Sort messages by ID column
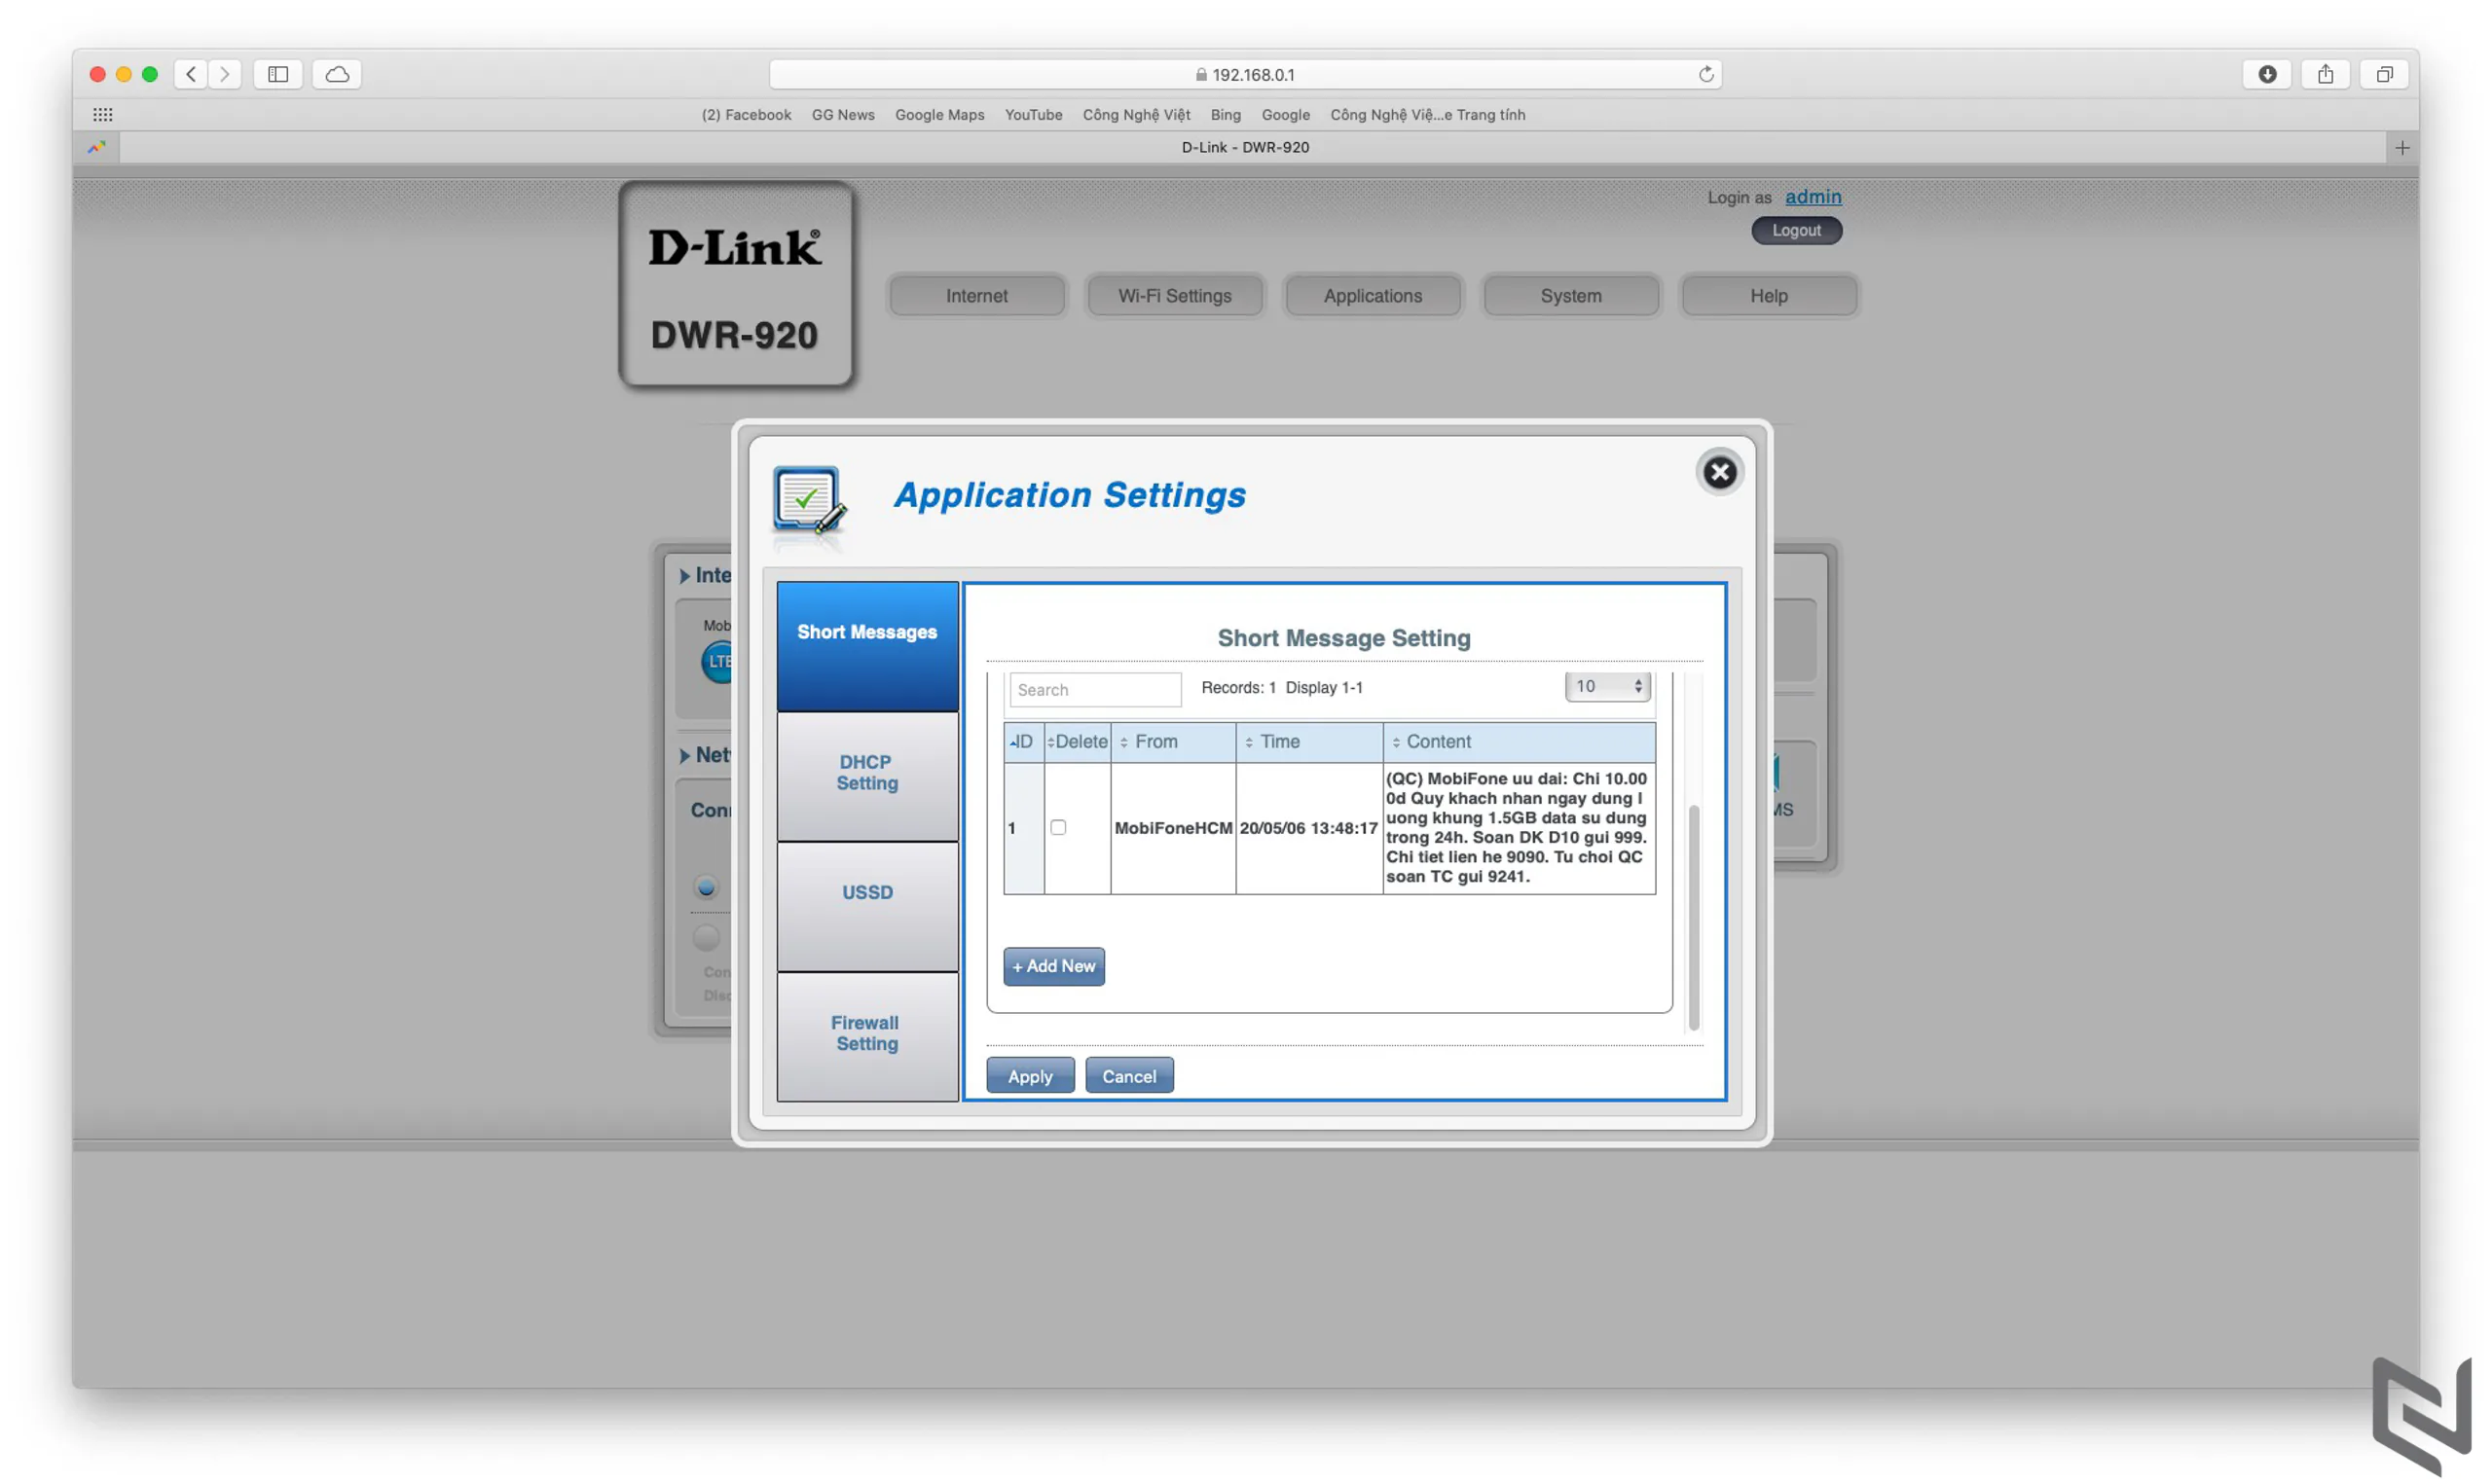This screenshot has height=1484, width=2492. [x=1024, y=741]
